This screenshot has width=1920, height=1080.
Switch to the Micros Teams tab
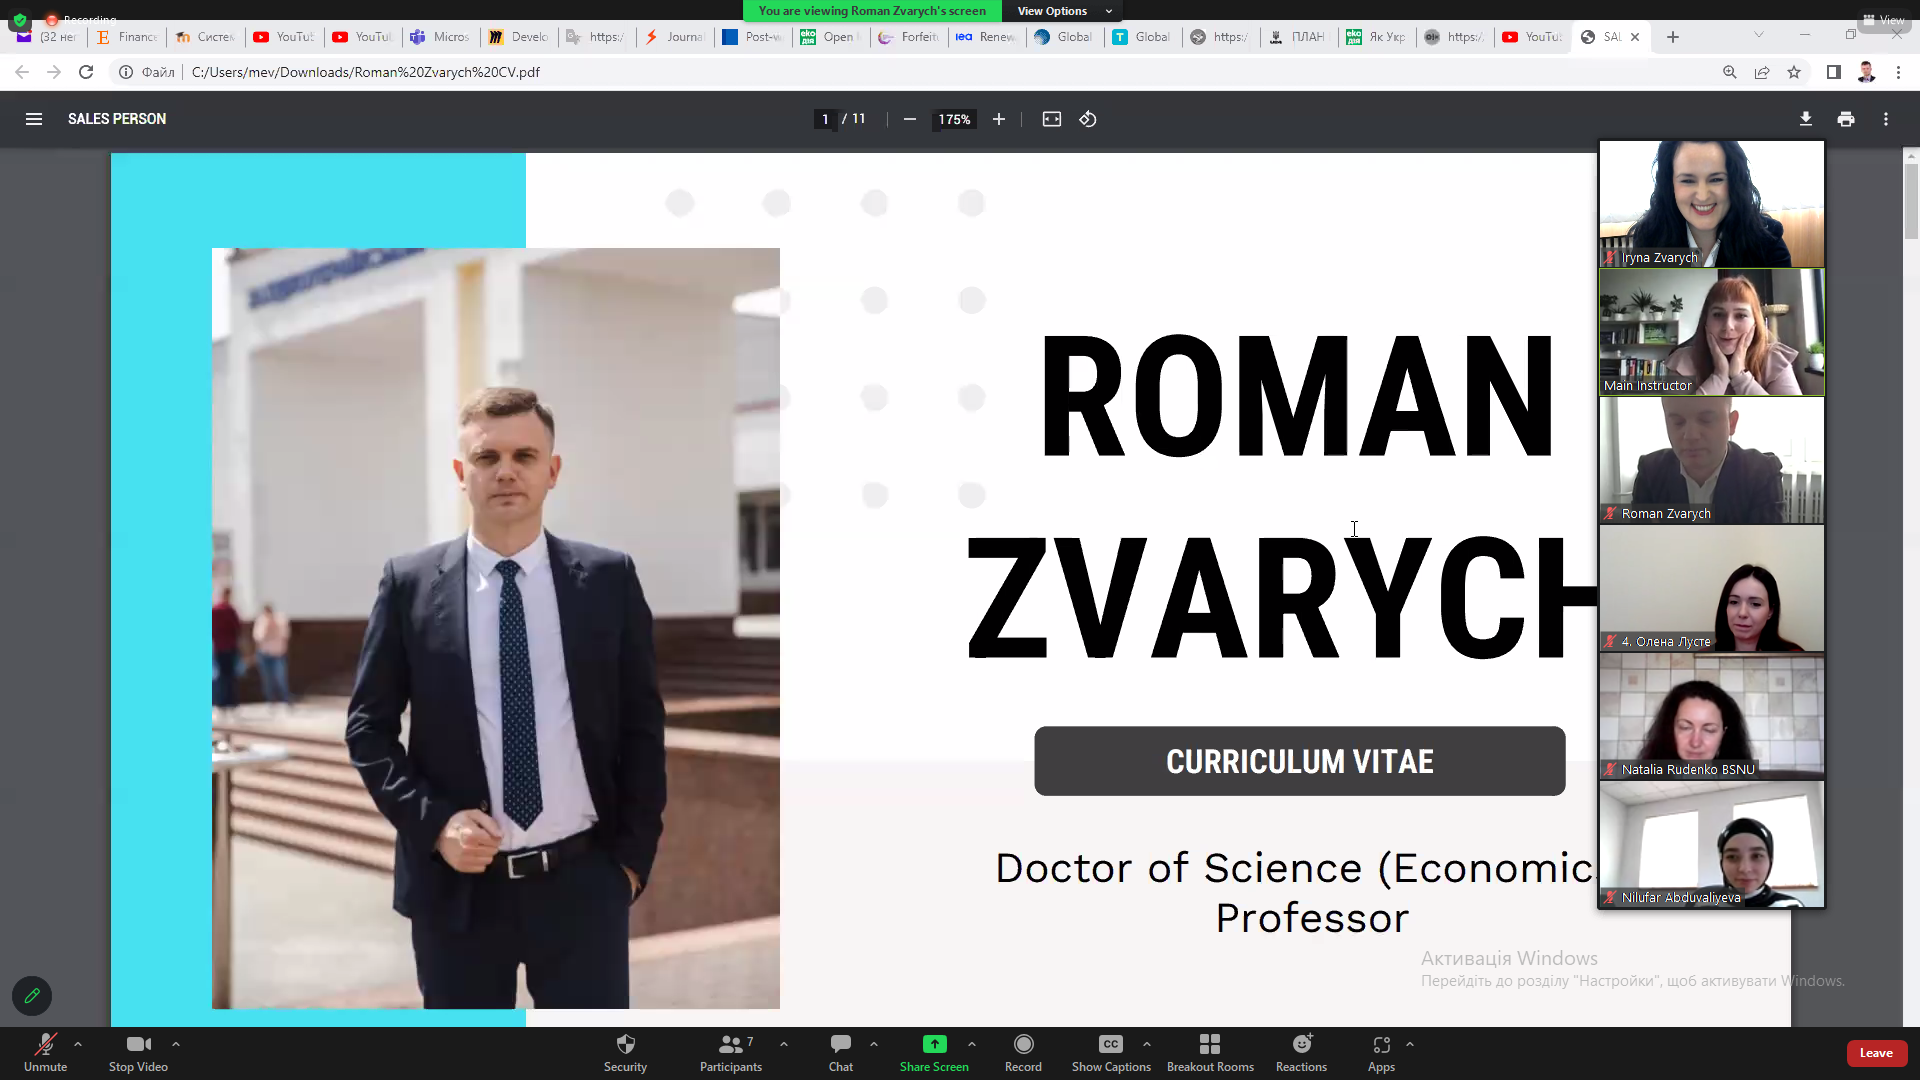pos(441,37)
